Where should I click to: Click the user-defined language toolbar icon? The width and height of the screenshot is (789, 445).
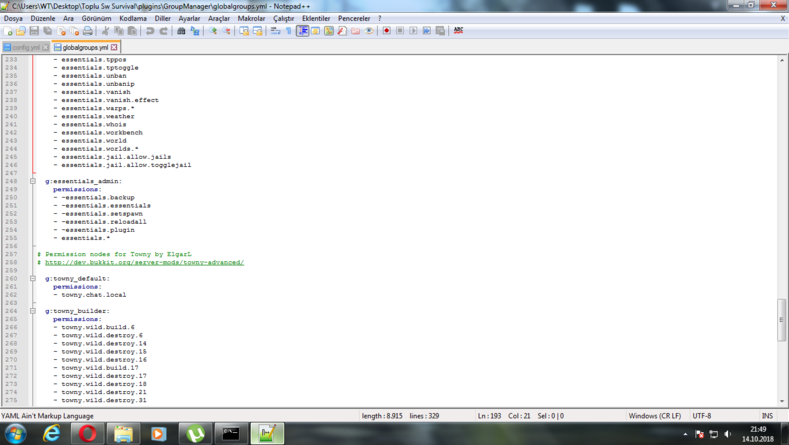click(315, 31)
